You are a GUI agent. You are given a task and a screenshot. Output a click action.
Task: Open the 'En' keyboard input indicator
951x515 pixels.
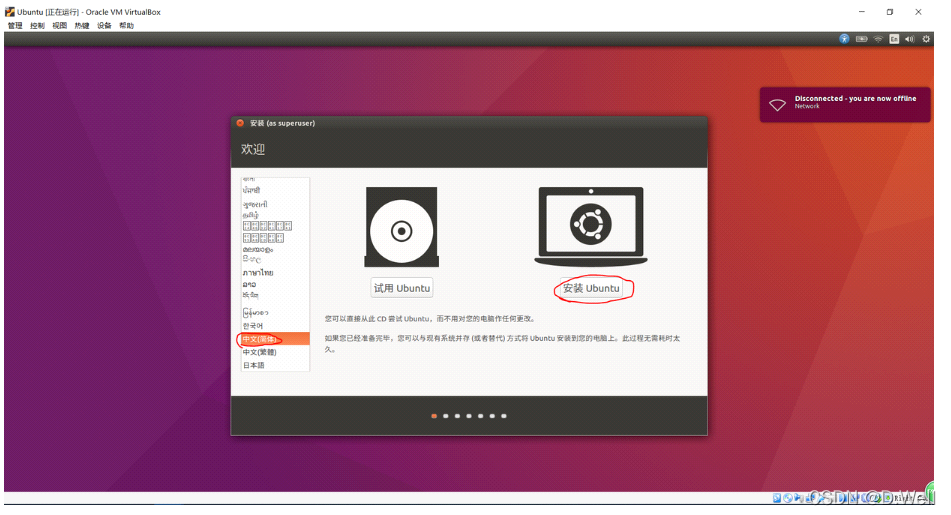click(894, 39)
